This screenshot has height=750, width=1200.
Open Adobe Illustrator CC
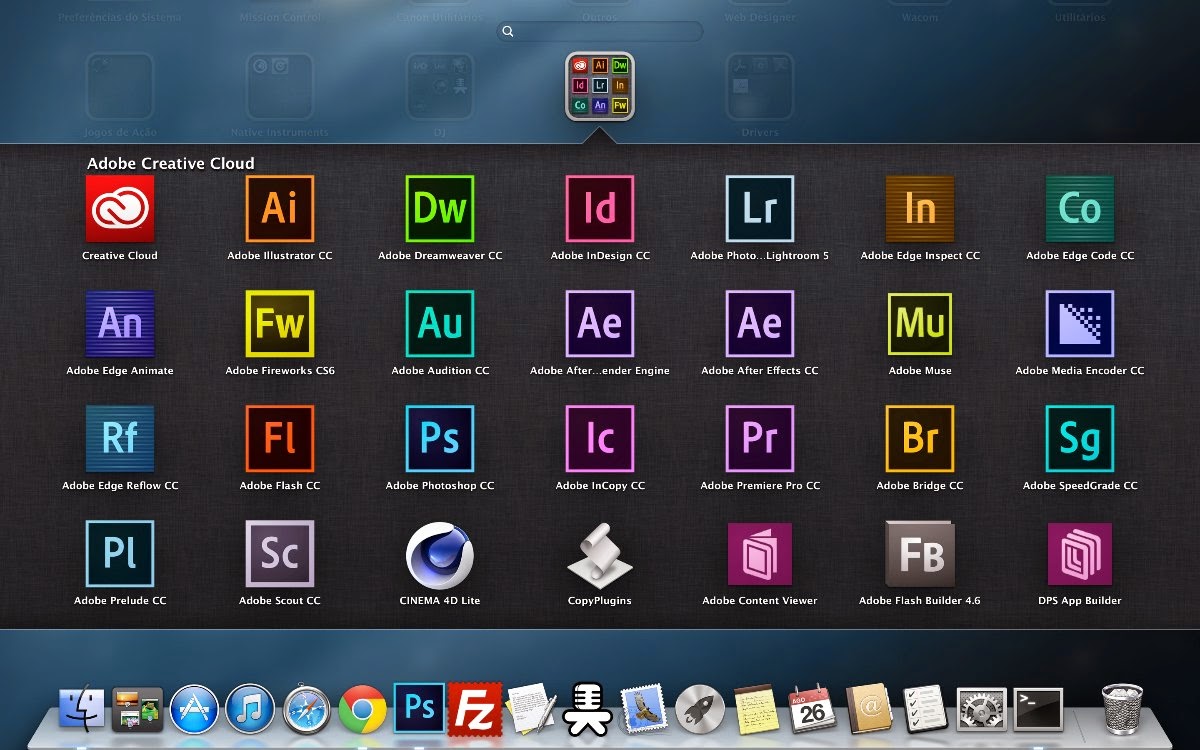point(278,209)
